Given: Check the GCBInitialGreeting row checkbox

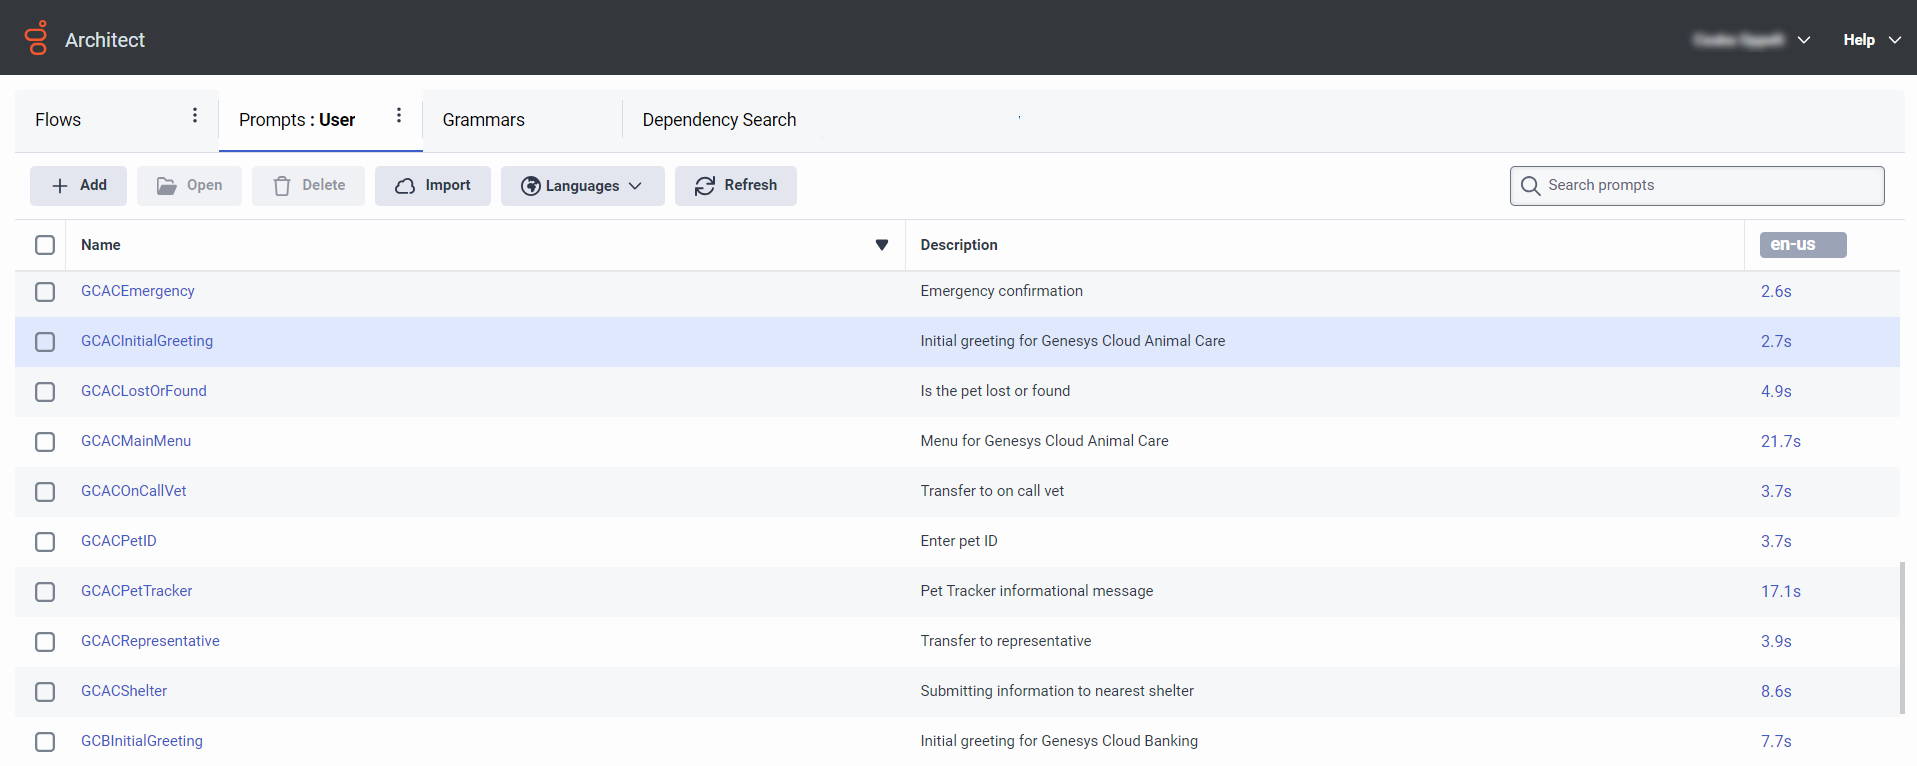Looking at the screenshot, I should coord(45,742).
